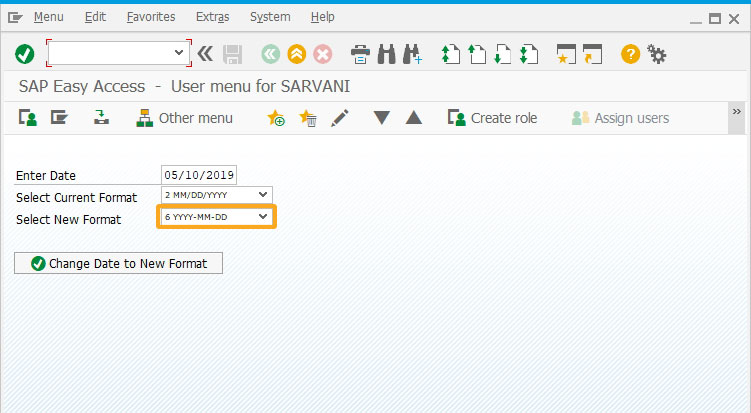Viewport: 751px width, 413px height.
Task: Click the Delete Favorites star-trash icon
Action: point(307,117)
